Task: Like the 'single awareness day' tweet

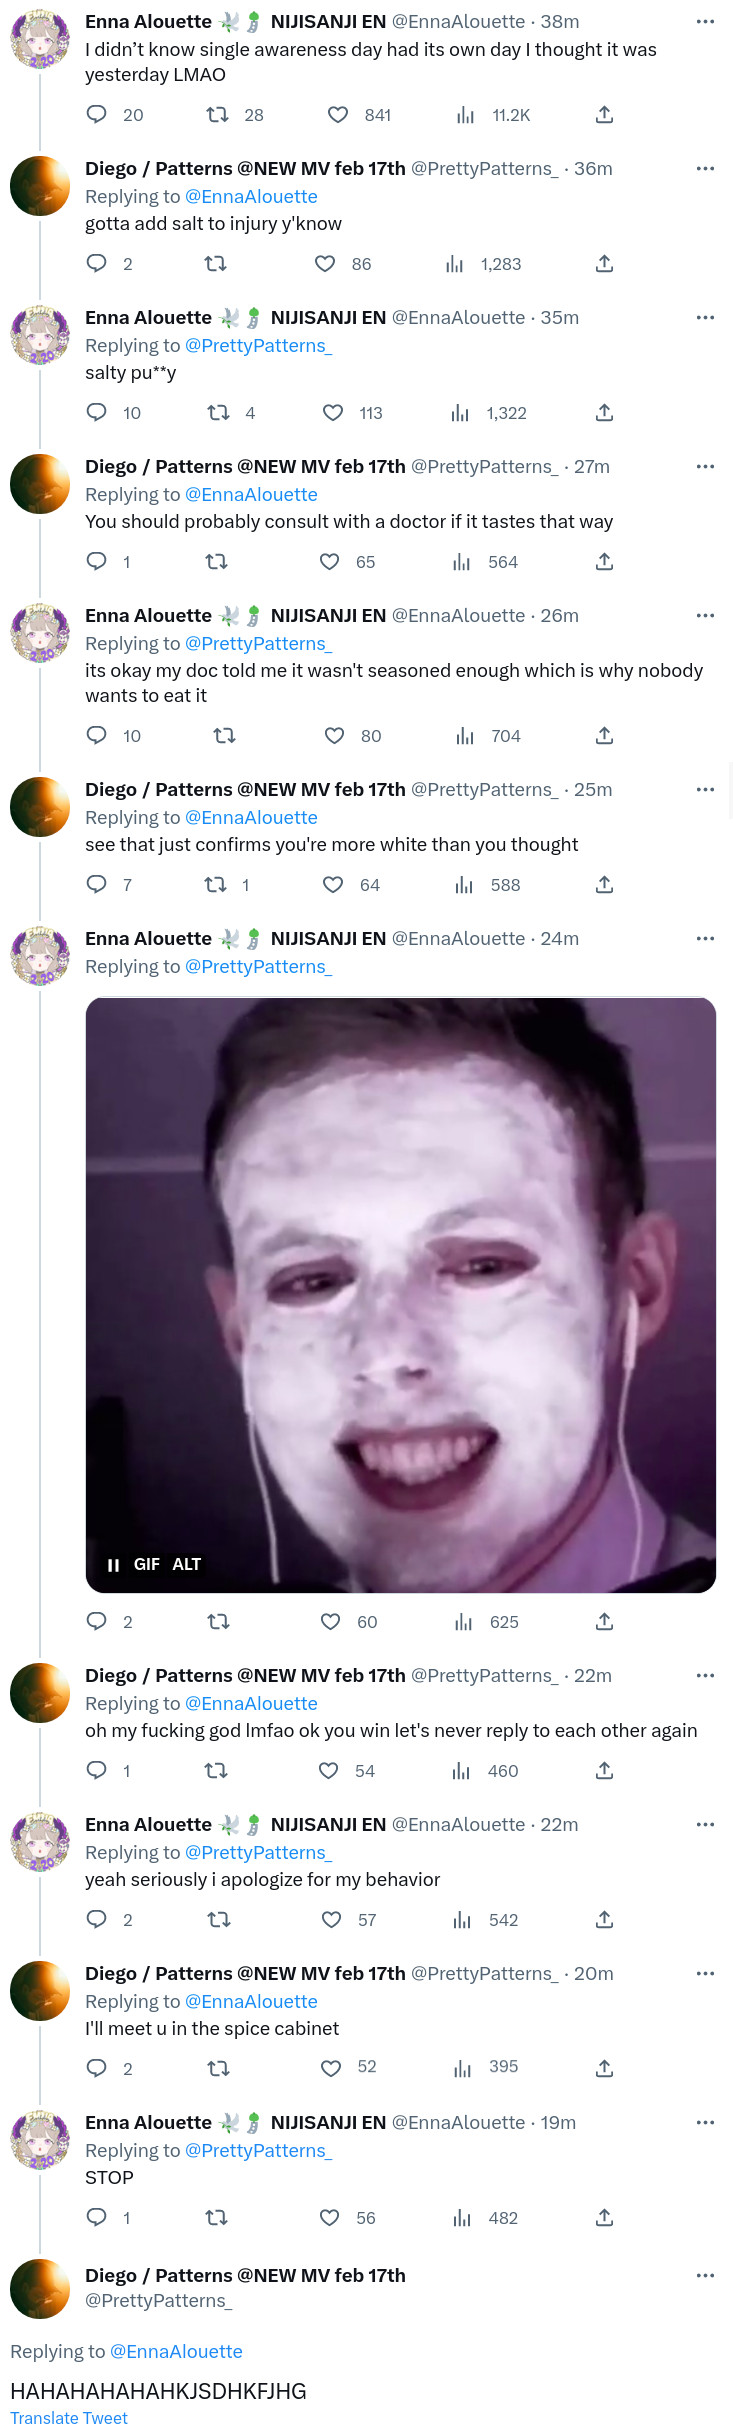Action: pyautogui.click(x=338, y=115)
